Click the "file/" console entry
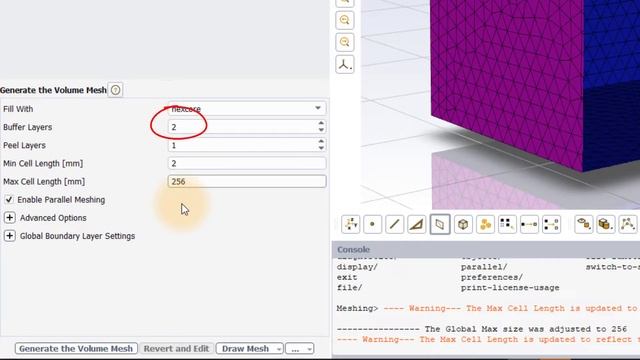 [x=349, y=288]
